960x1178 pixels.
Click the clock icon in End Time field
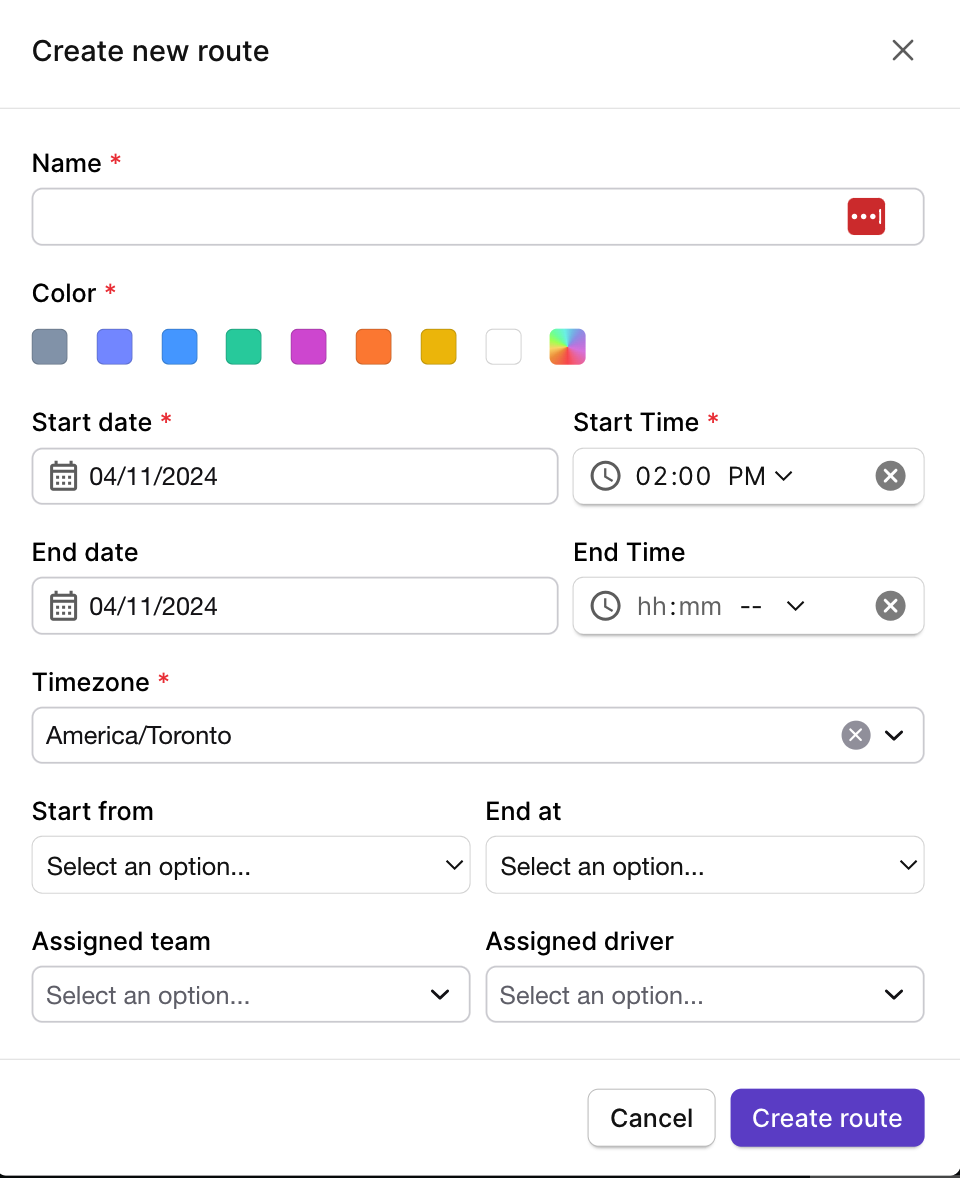[x=605, y=606]
